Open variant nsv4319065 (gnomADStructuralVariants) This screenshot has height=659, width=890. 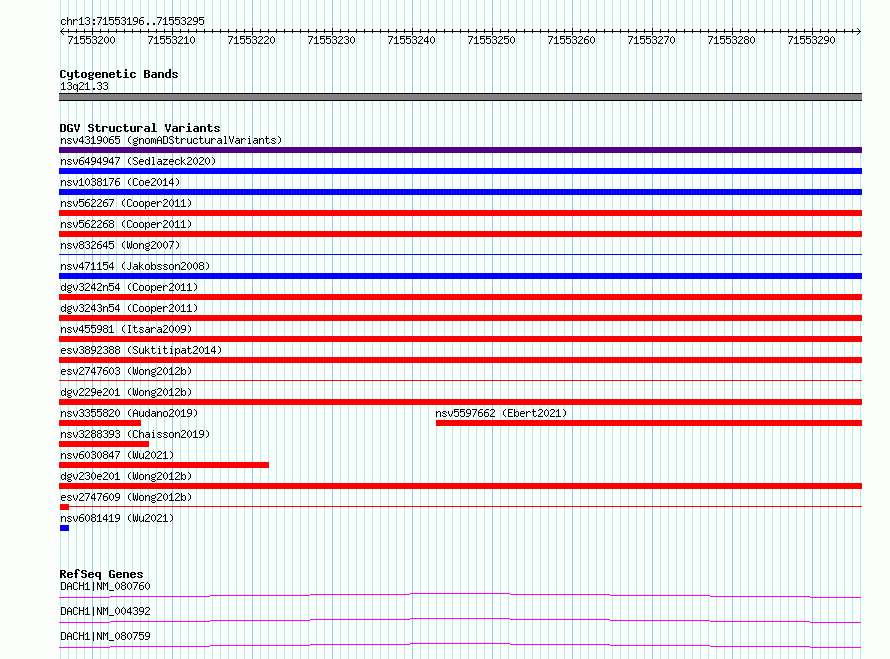pyautogui.click(x=171, y=140)
